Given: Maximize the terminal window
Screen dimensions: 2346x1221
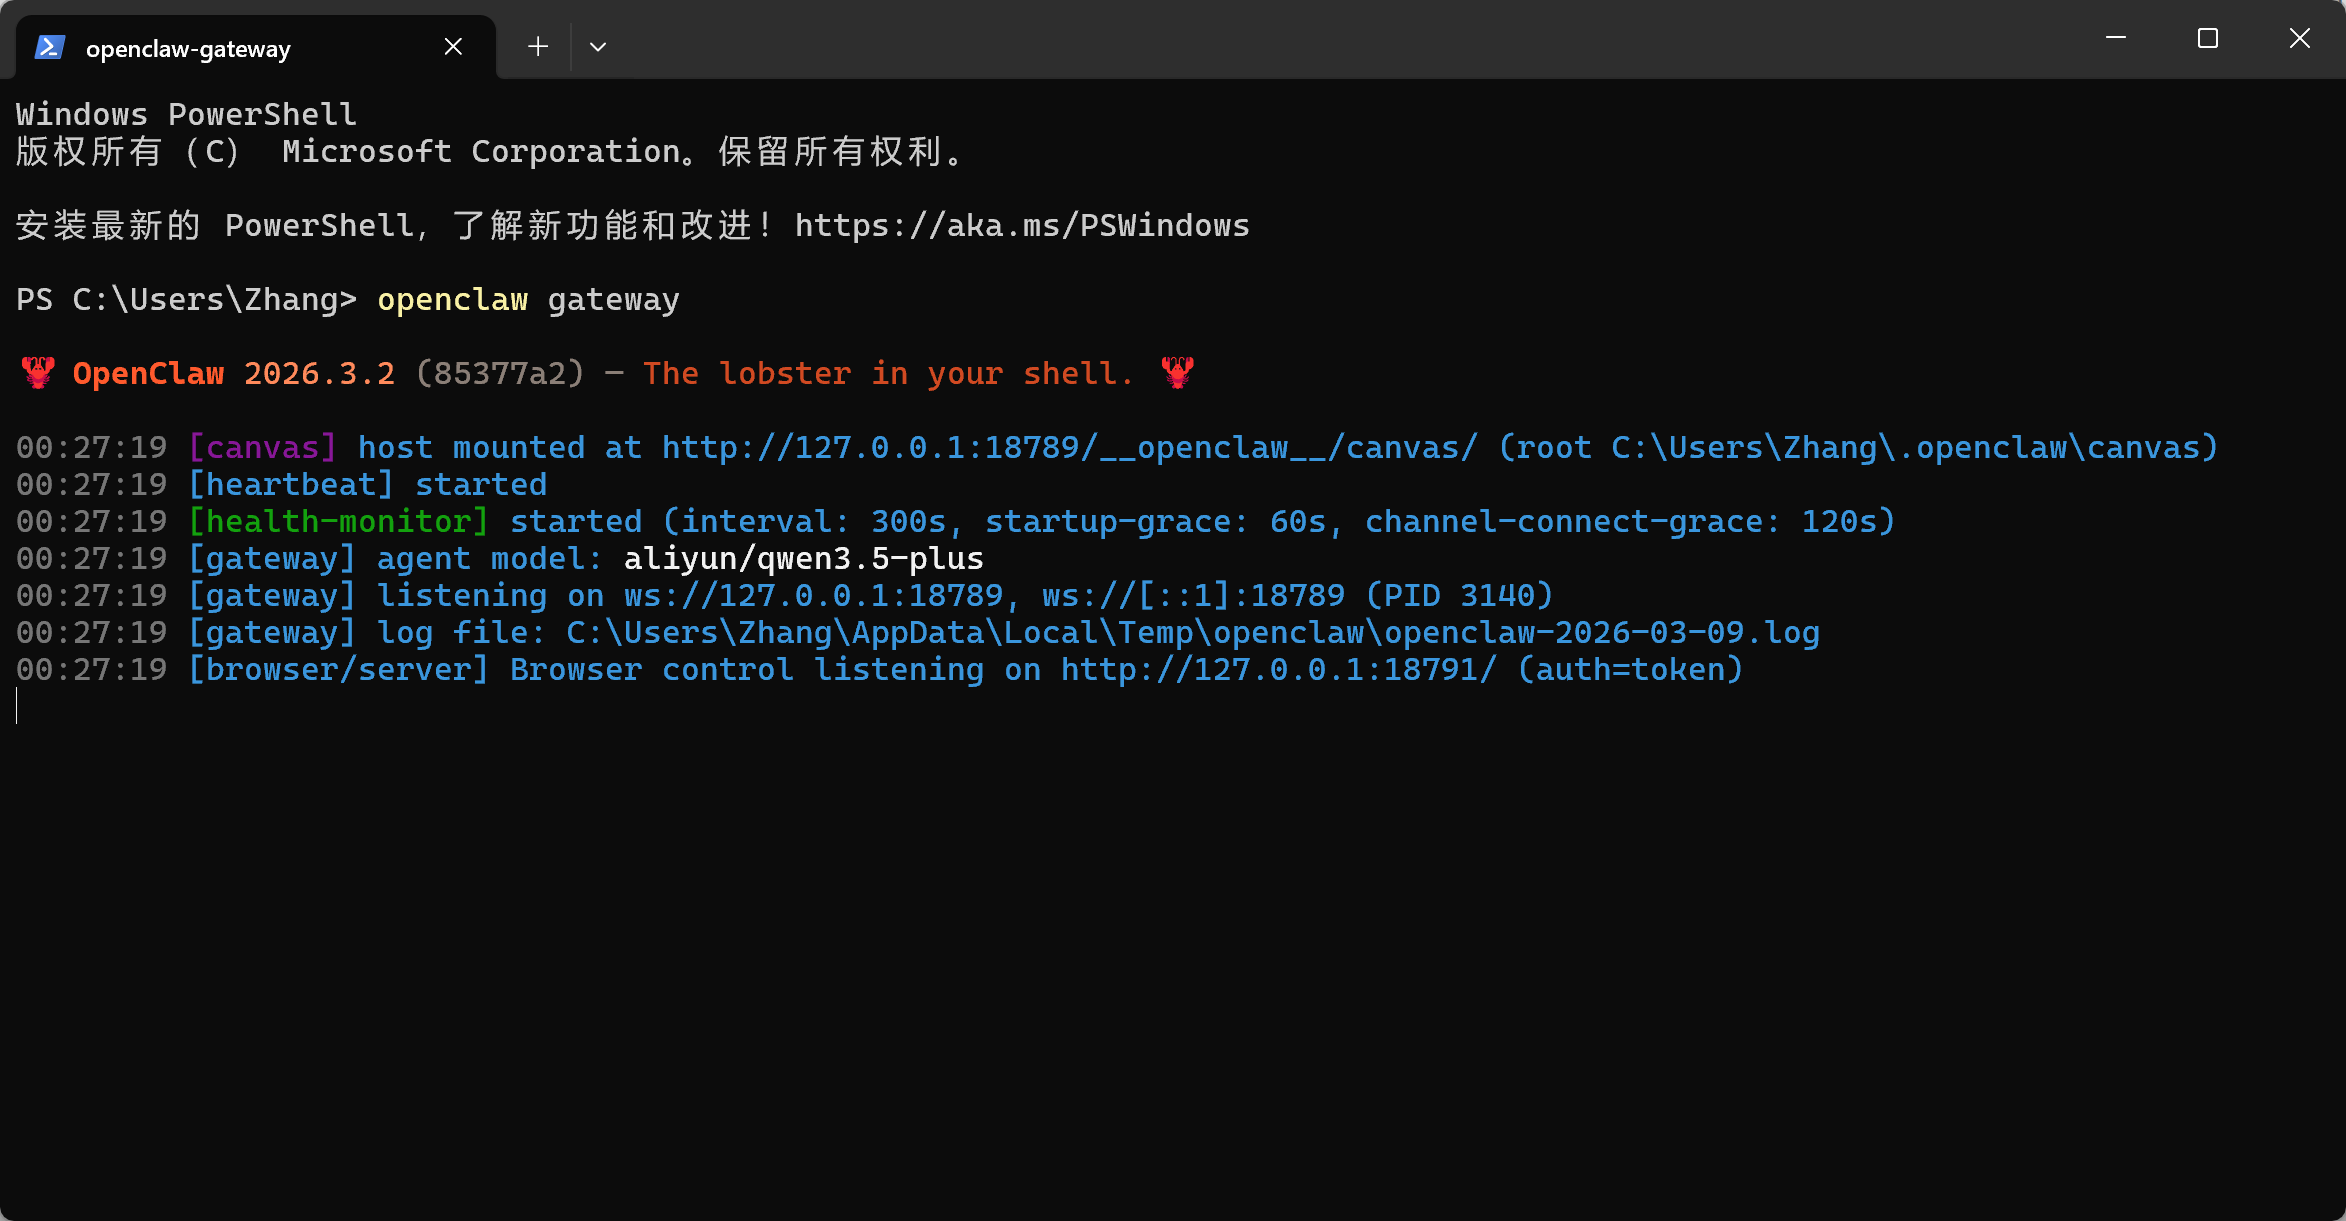Looking at the screenshot, I should 2208,38.
